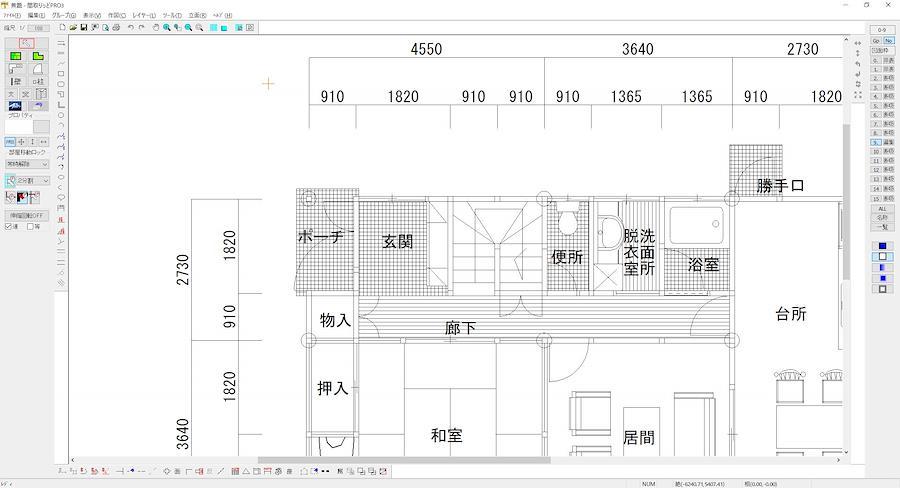Click the 勝手口 label
Image resolution: width=900 pixels, height=488 pixels.
pos(781,185)
